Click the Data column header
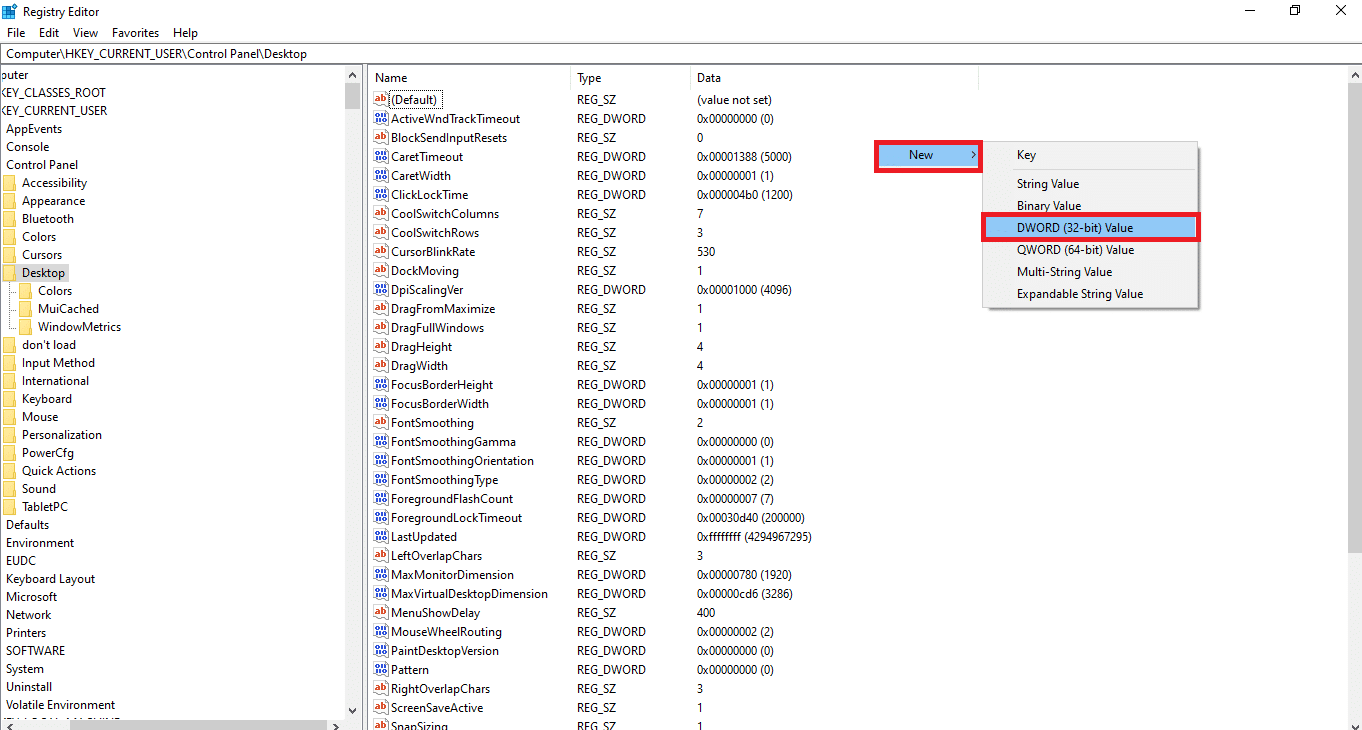This screenshot has width=1362, height=730. 709,78
